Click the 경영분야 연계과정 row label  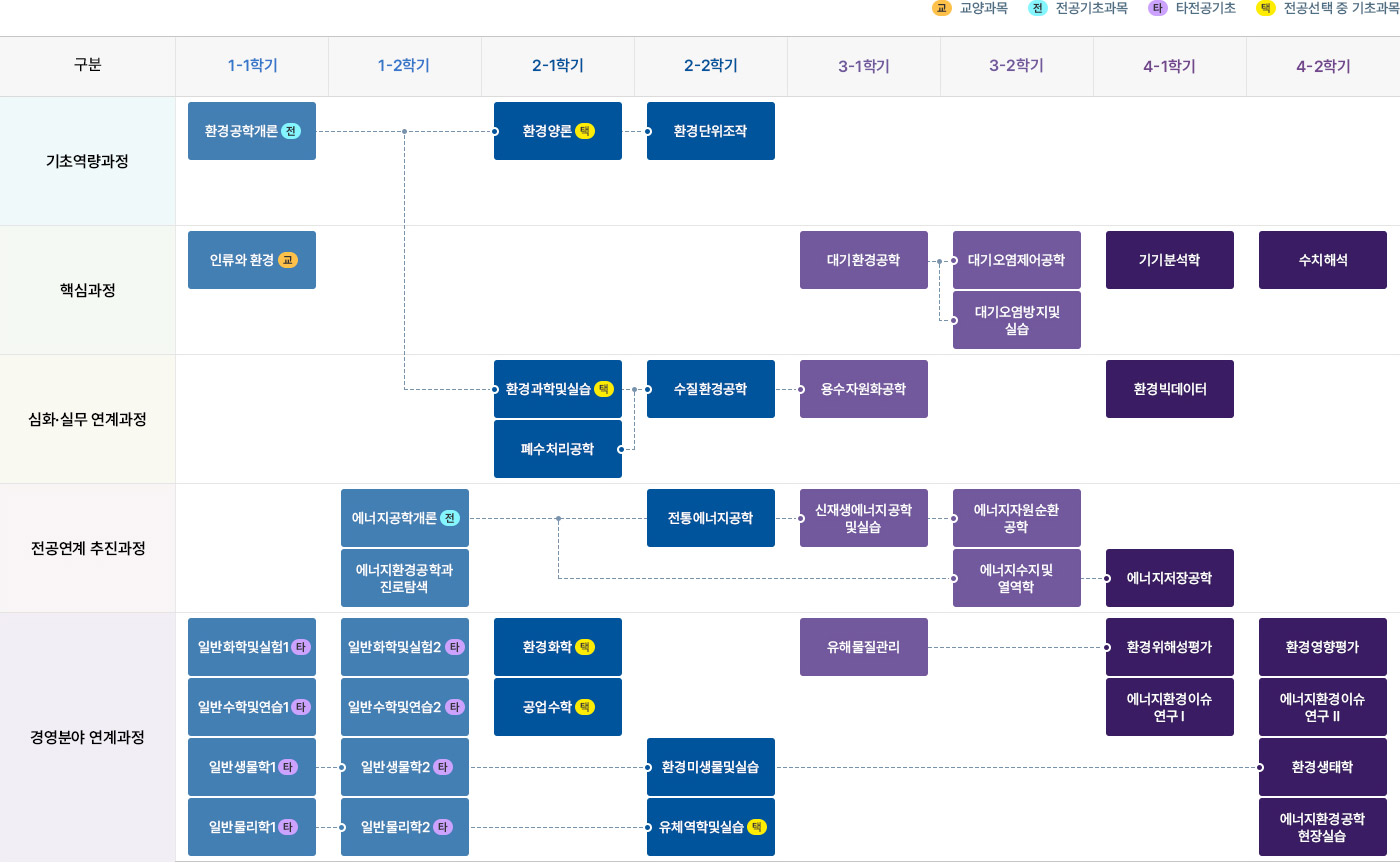87,737
